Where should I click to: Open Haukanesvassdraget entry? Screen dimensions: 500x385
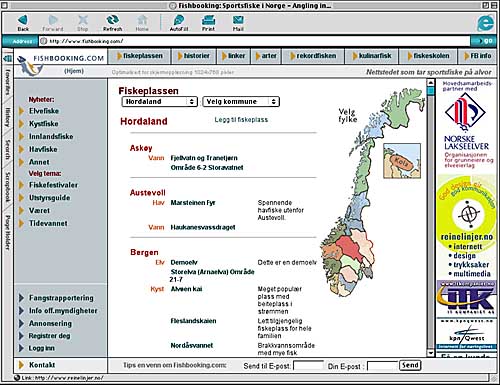pos(203,227)
